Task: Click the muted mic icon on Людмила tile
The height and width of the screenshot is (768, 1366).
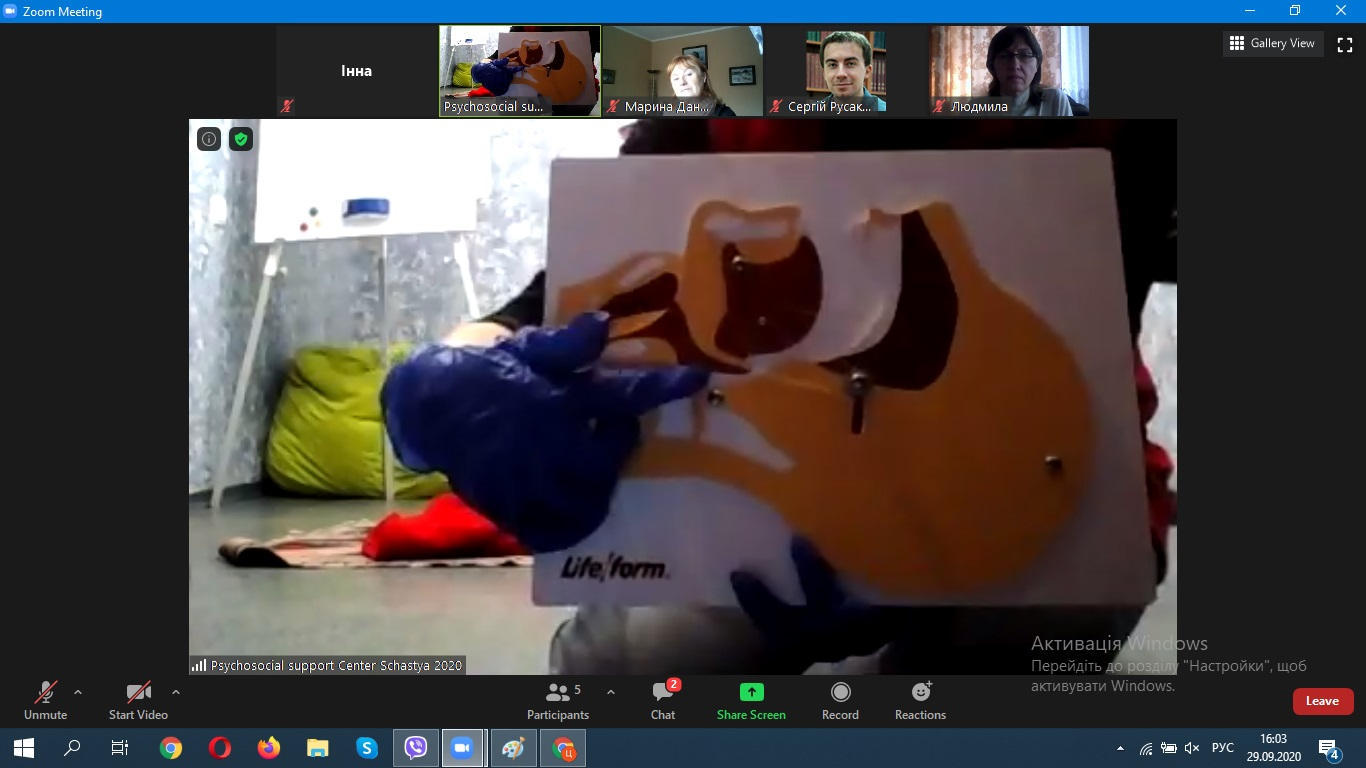Action: [x=939, y=106]
